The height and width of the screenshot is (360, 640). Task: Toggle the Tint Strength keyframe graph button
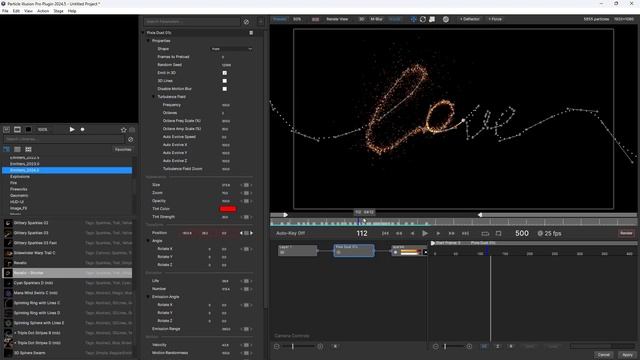pyautogui.click(x=246, y=217)
